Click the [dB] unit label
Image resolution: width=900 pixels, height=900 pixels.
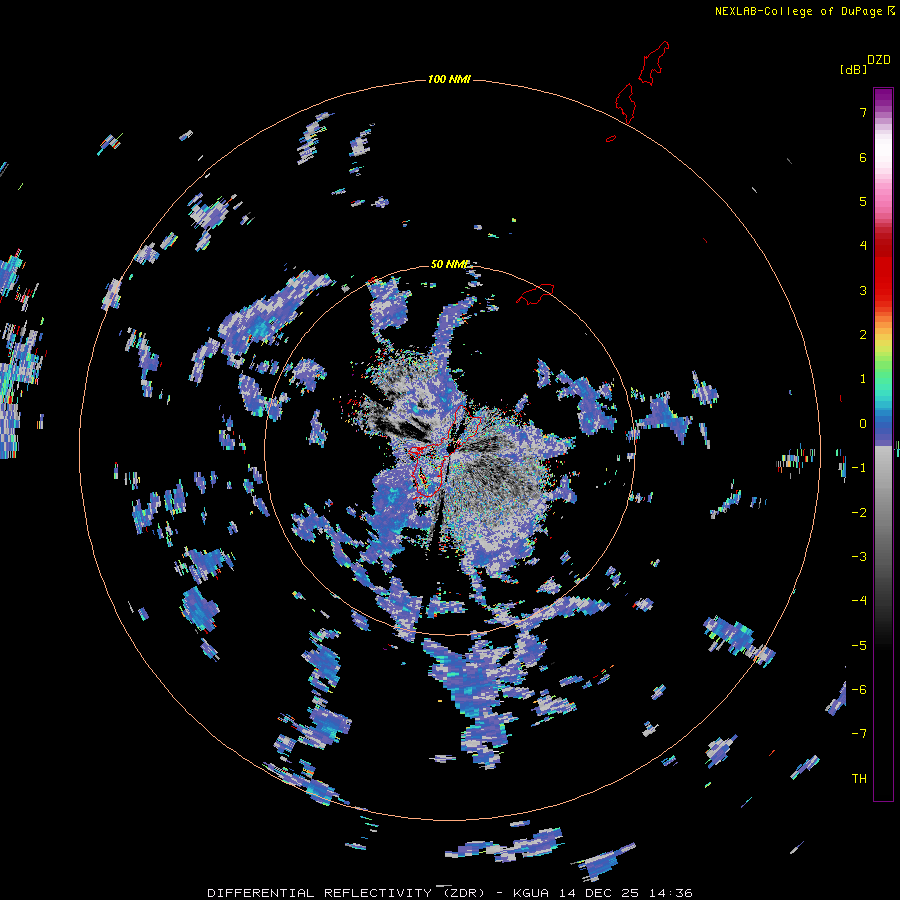[x=853, y=69]
